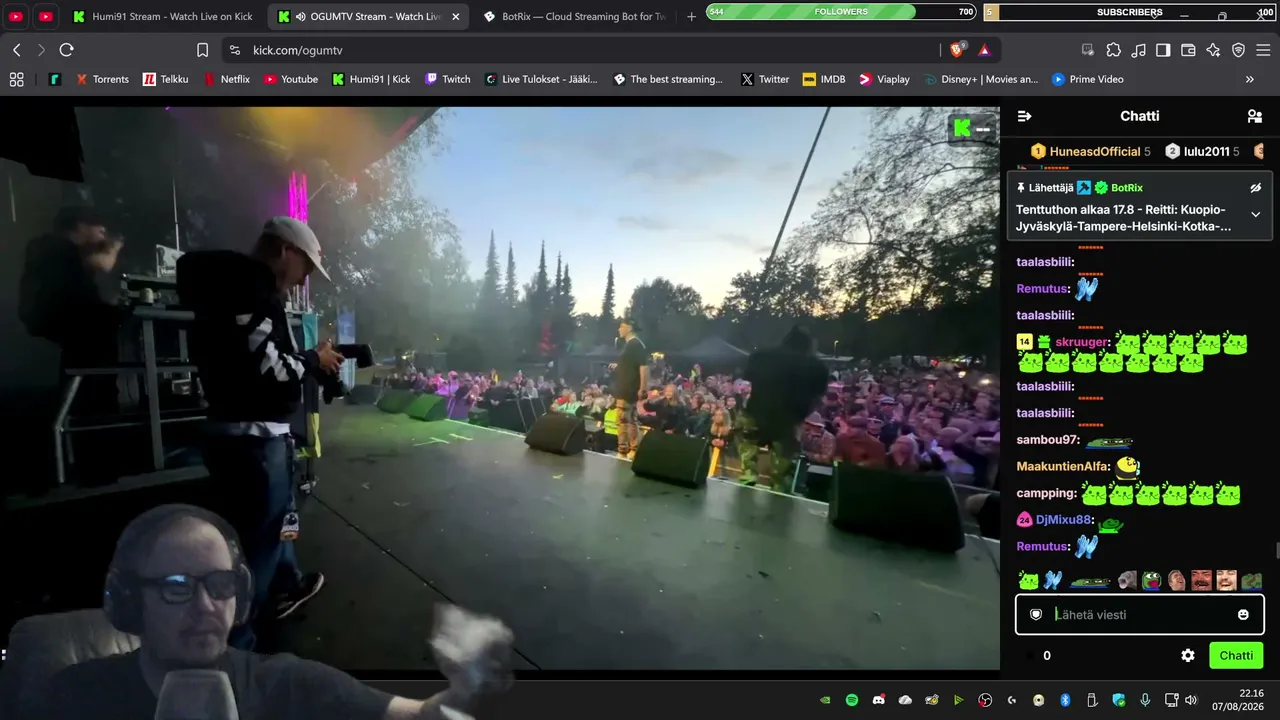This screenshot has width=1280, height=720.
Task: Open the browser extensions puzzle icon
Action: [1113, 50]
